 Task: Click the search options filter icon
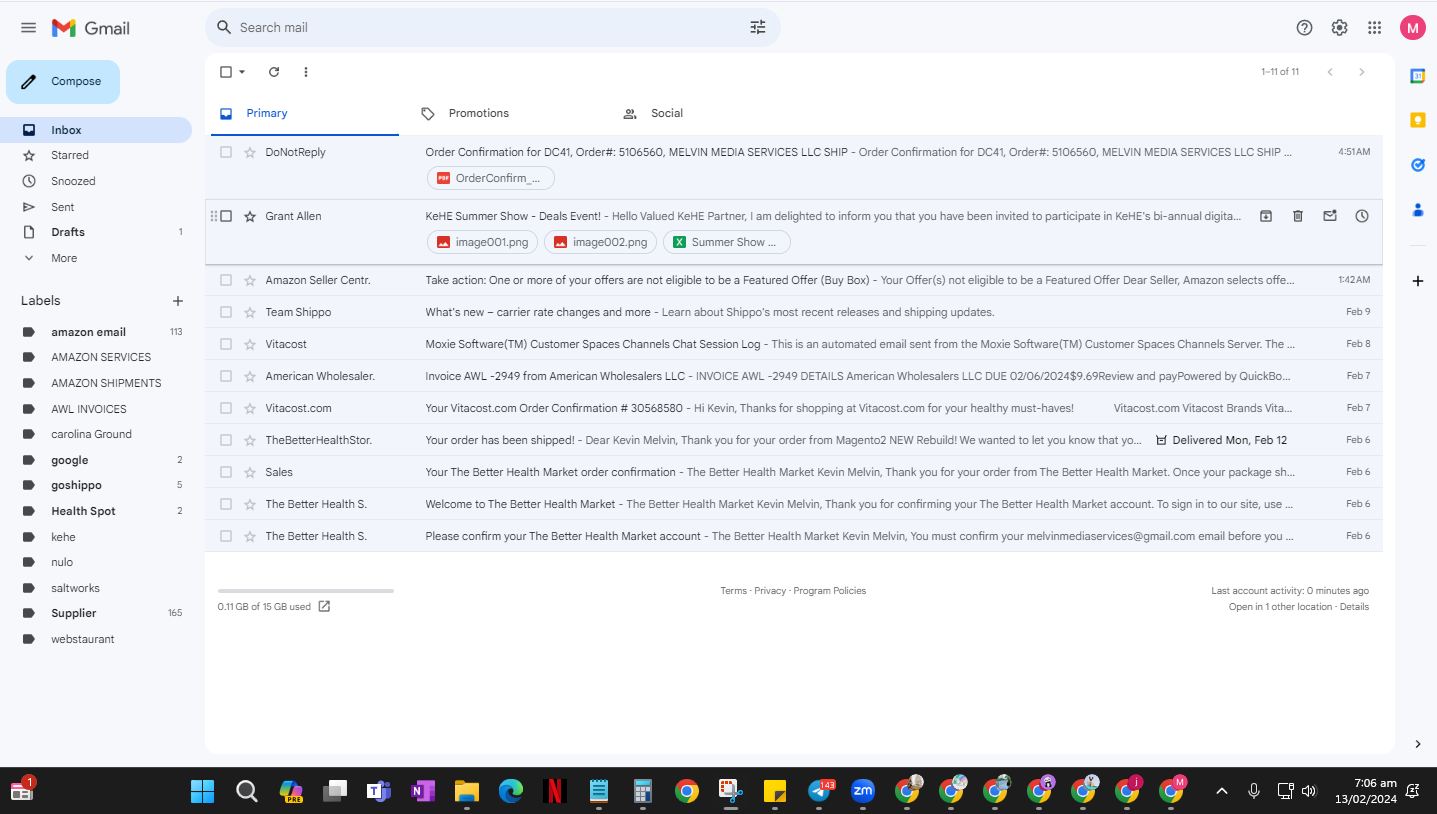click(x=758, y=28)
